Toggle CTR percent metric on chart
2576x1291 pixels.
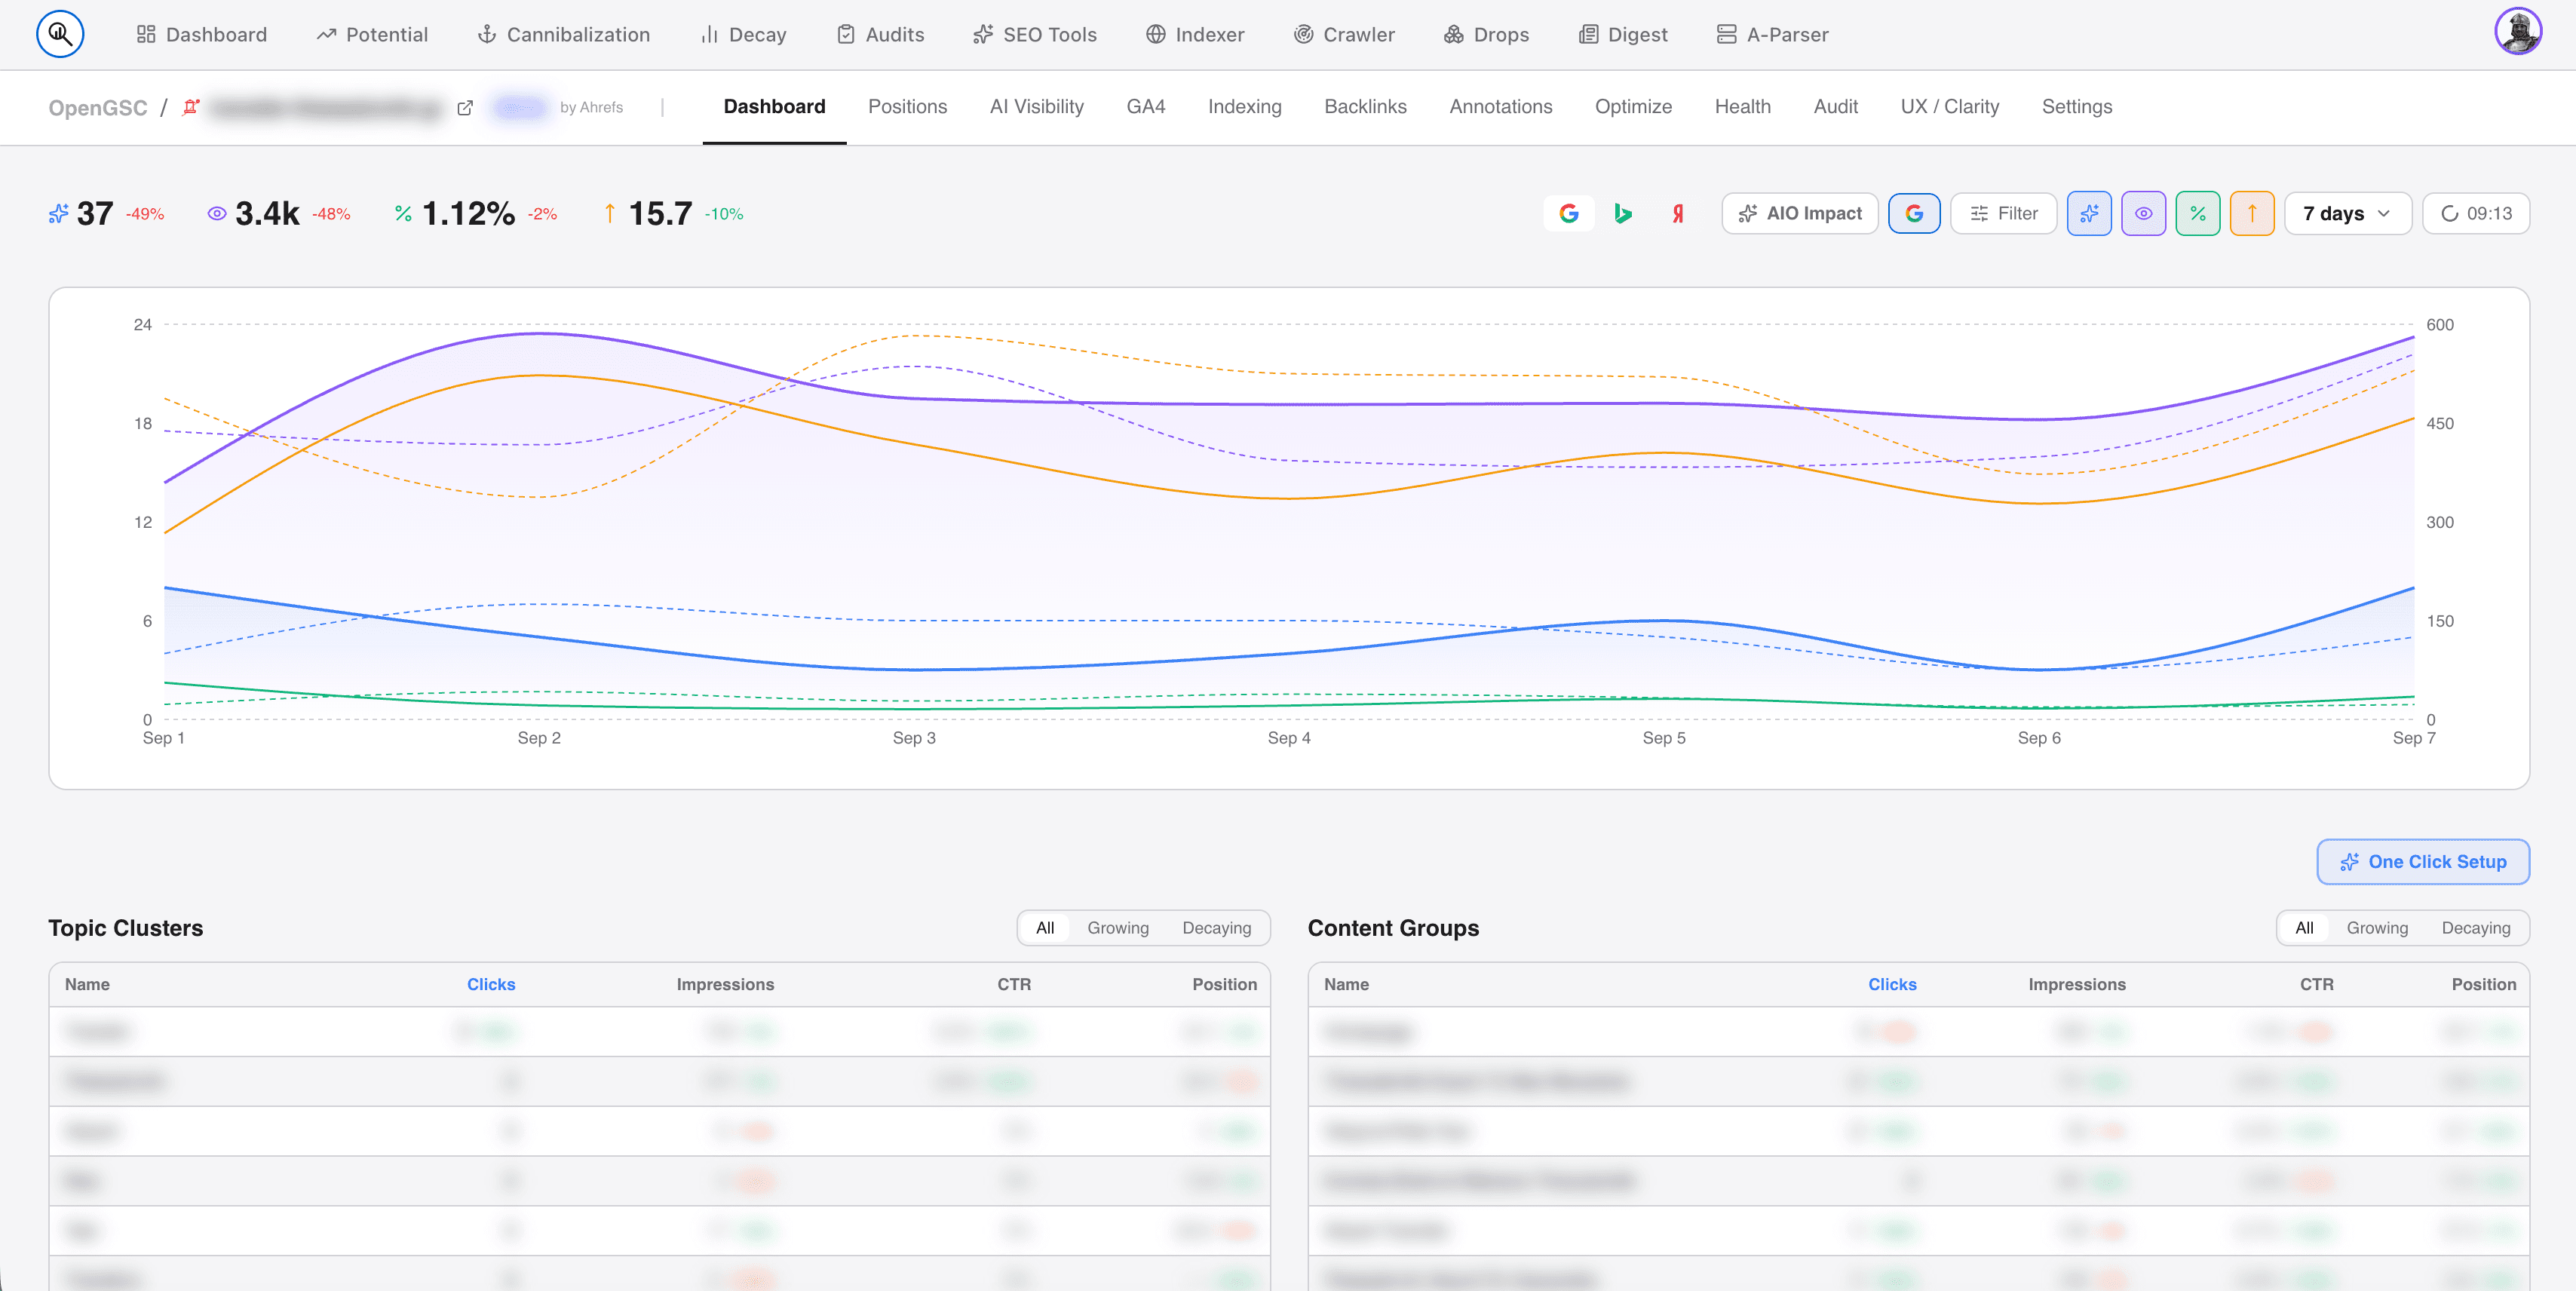(2197, 213)
